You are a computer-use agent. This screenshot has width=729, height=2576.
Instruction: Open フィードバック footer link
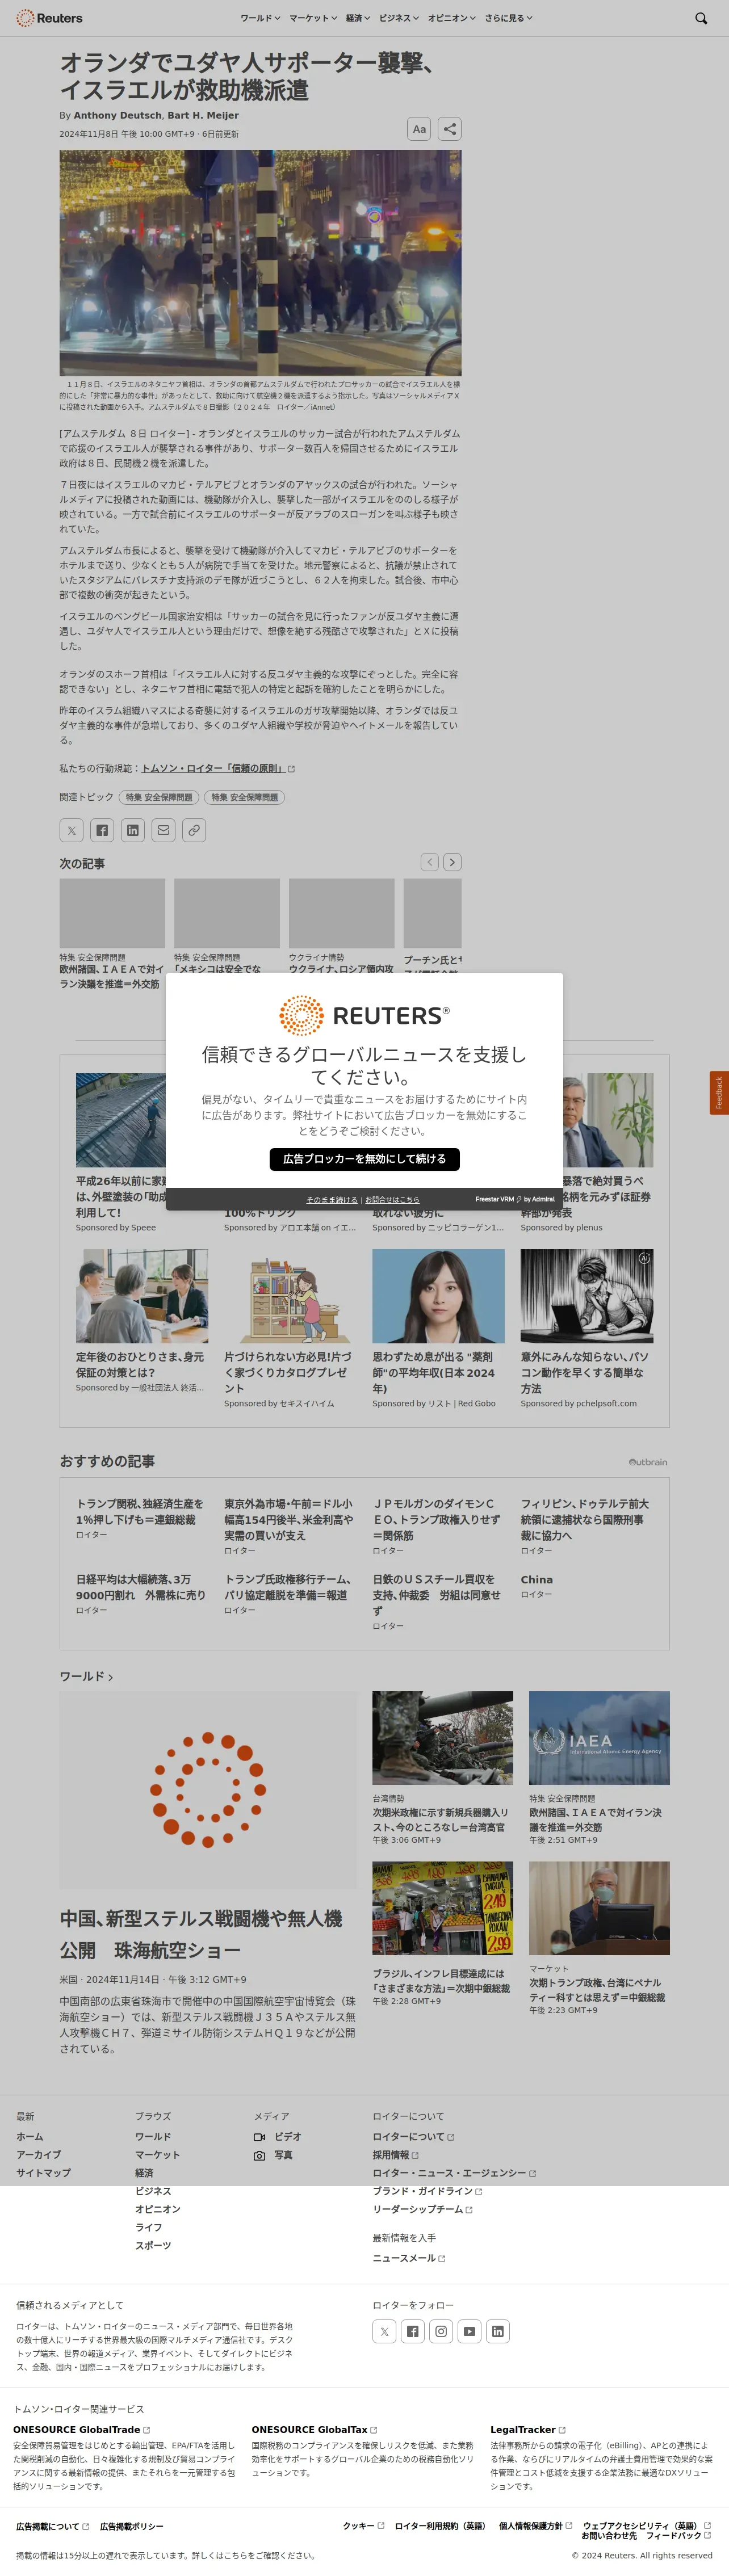click(678, 2536)
